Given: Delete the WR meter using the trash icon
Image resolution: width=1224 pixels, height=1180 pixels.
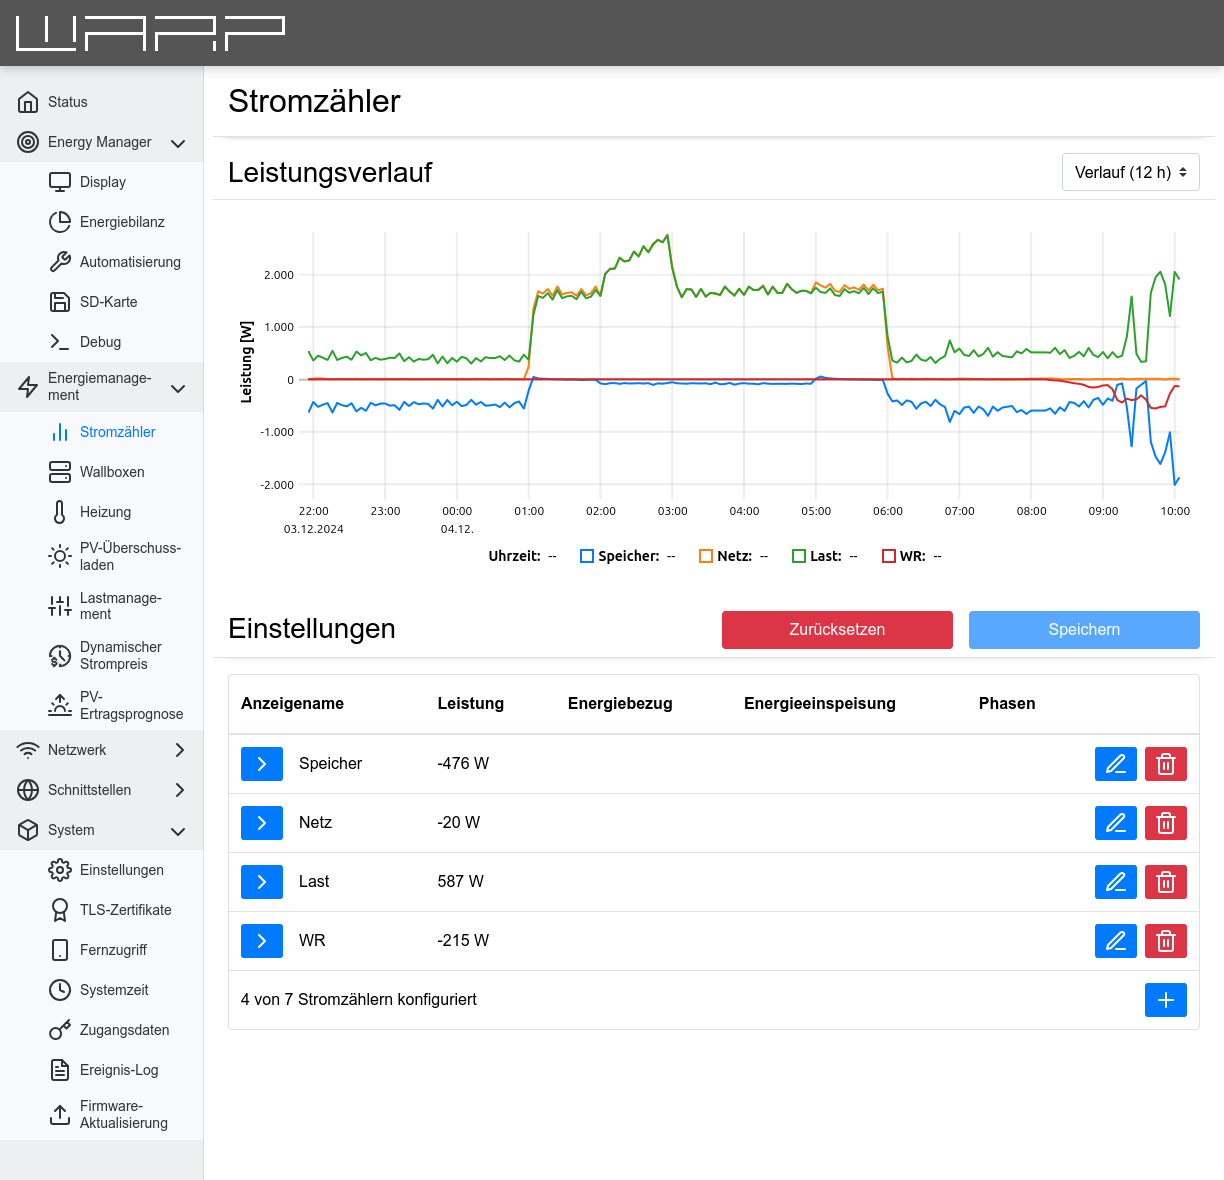Looking at the screenshot, I should pos(1165,940).
